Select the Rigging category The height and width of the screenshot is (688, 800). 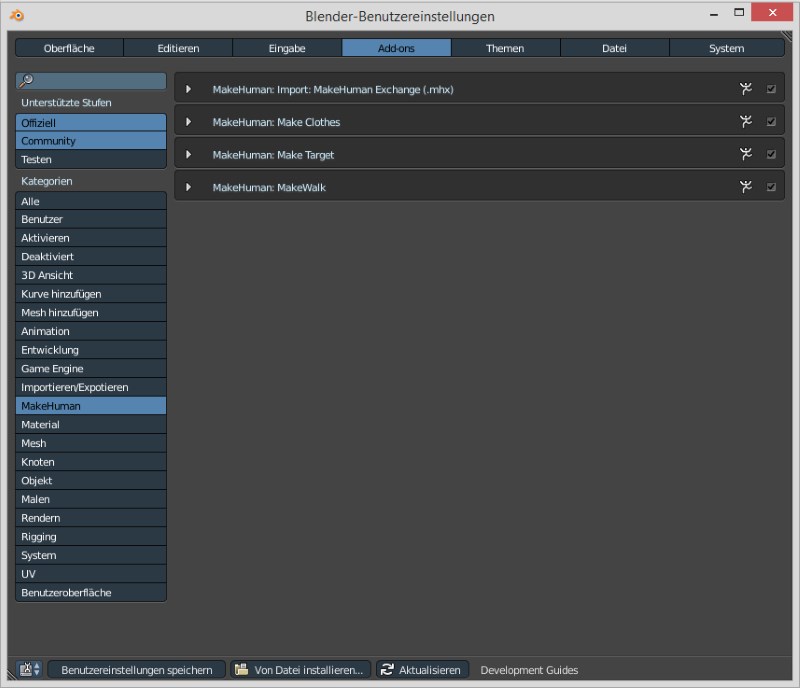91,536
